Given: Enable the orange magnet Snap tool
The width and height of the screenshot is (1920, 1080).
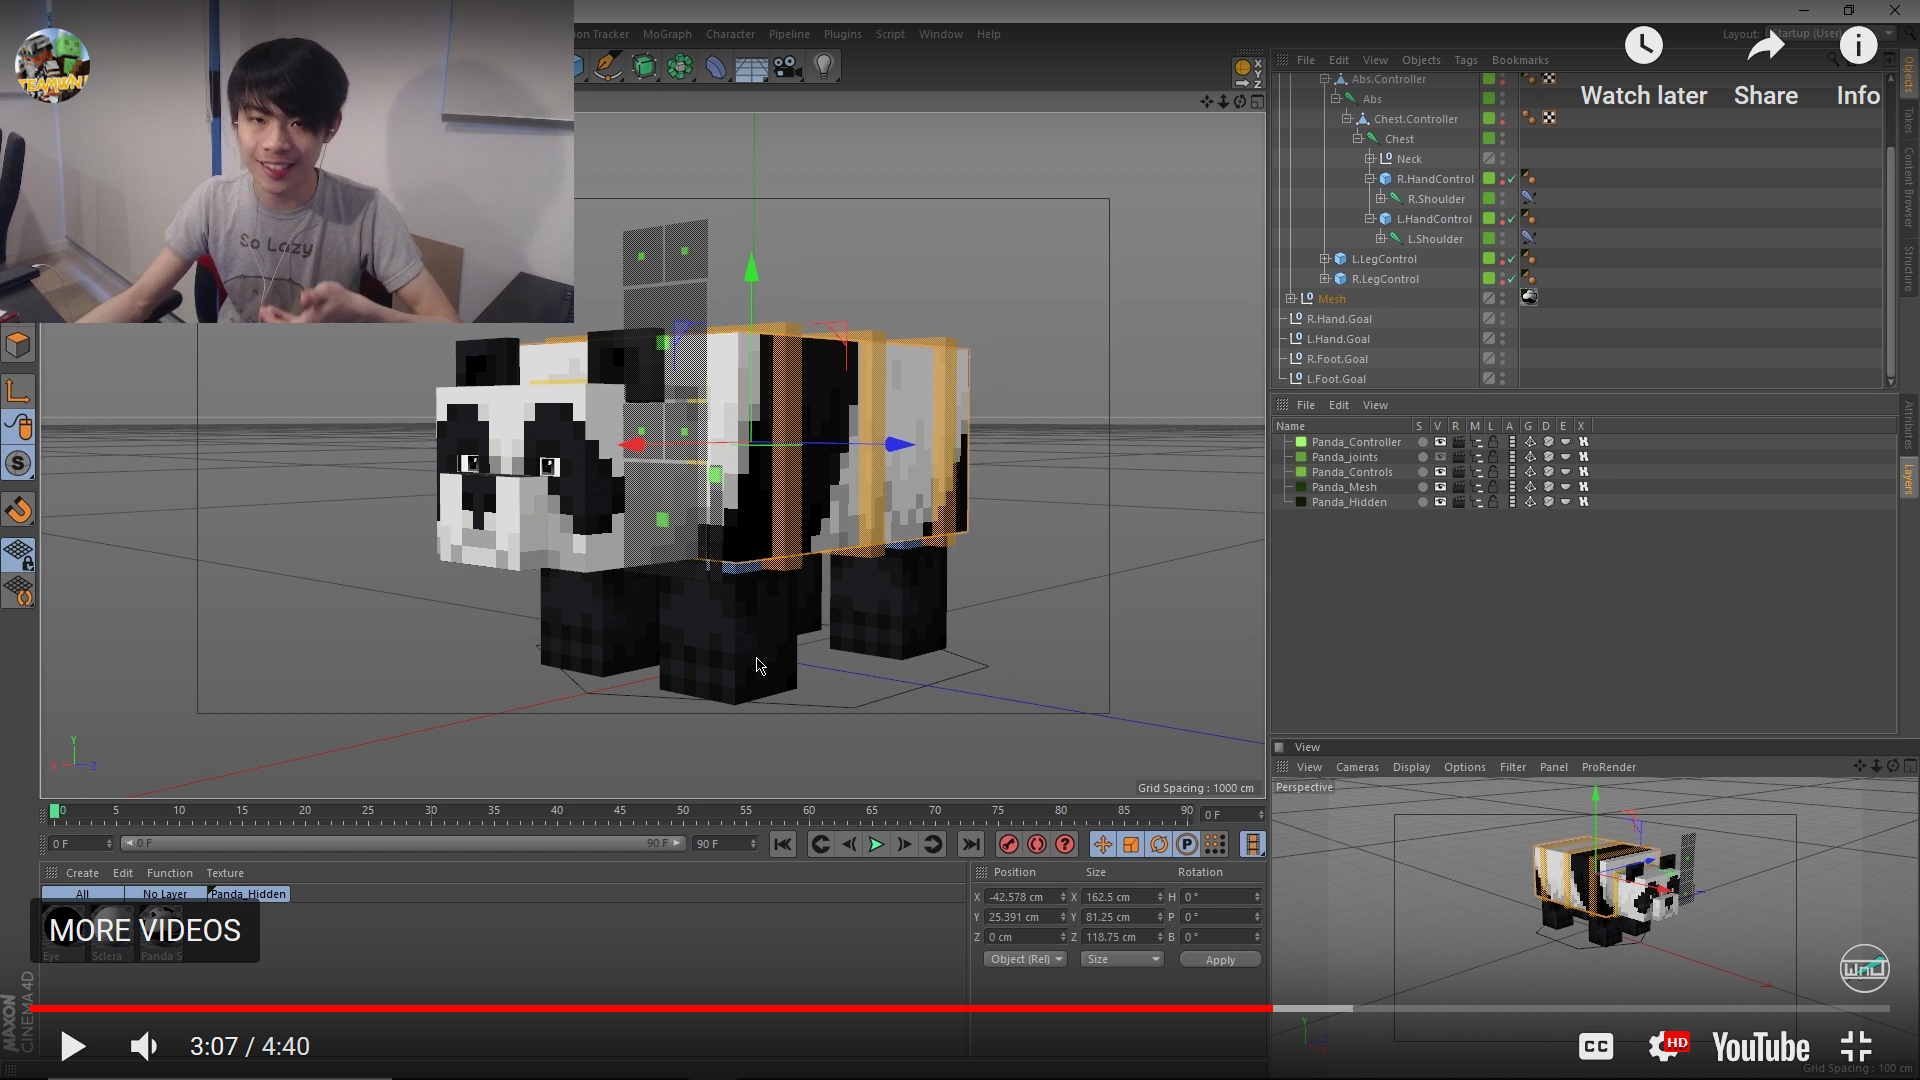Looking at the screenshot, I should (x=18, y=510).
